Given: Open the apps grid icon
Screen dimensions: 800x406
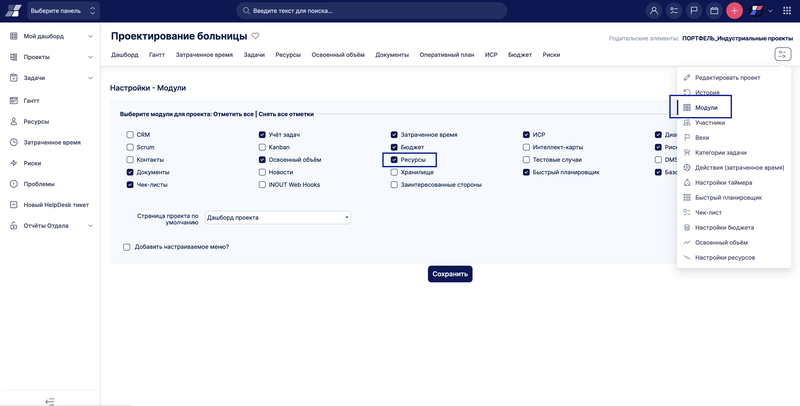Looking at the screenshot, I should pos(786,11).
